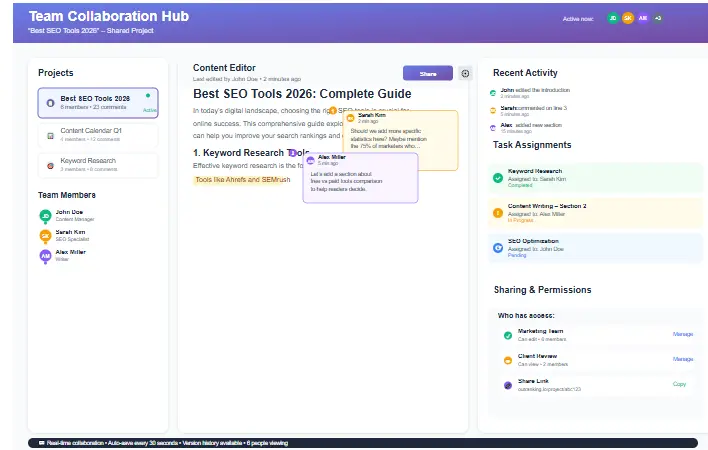The image size is (708, 450).
Task: Click the orange comment marker in the intro paragraph
Action: click(x=333, y=110)
